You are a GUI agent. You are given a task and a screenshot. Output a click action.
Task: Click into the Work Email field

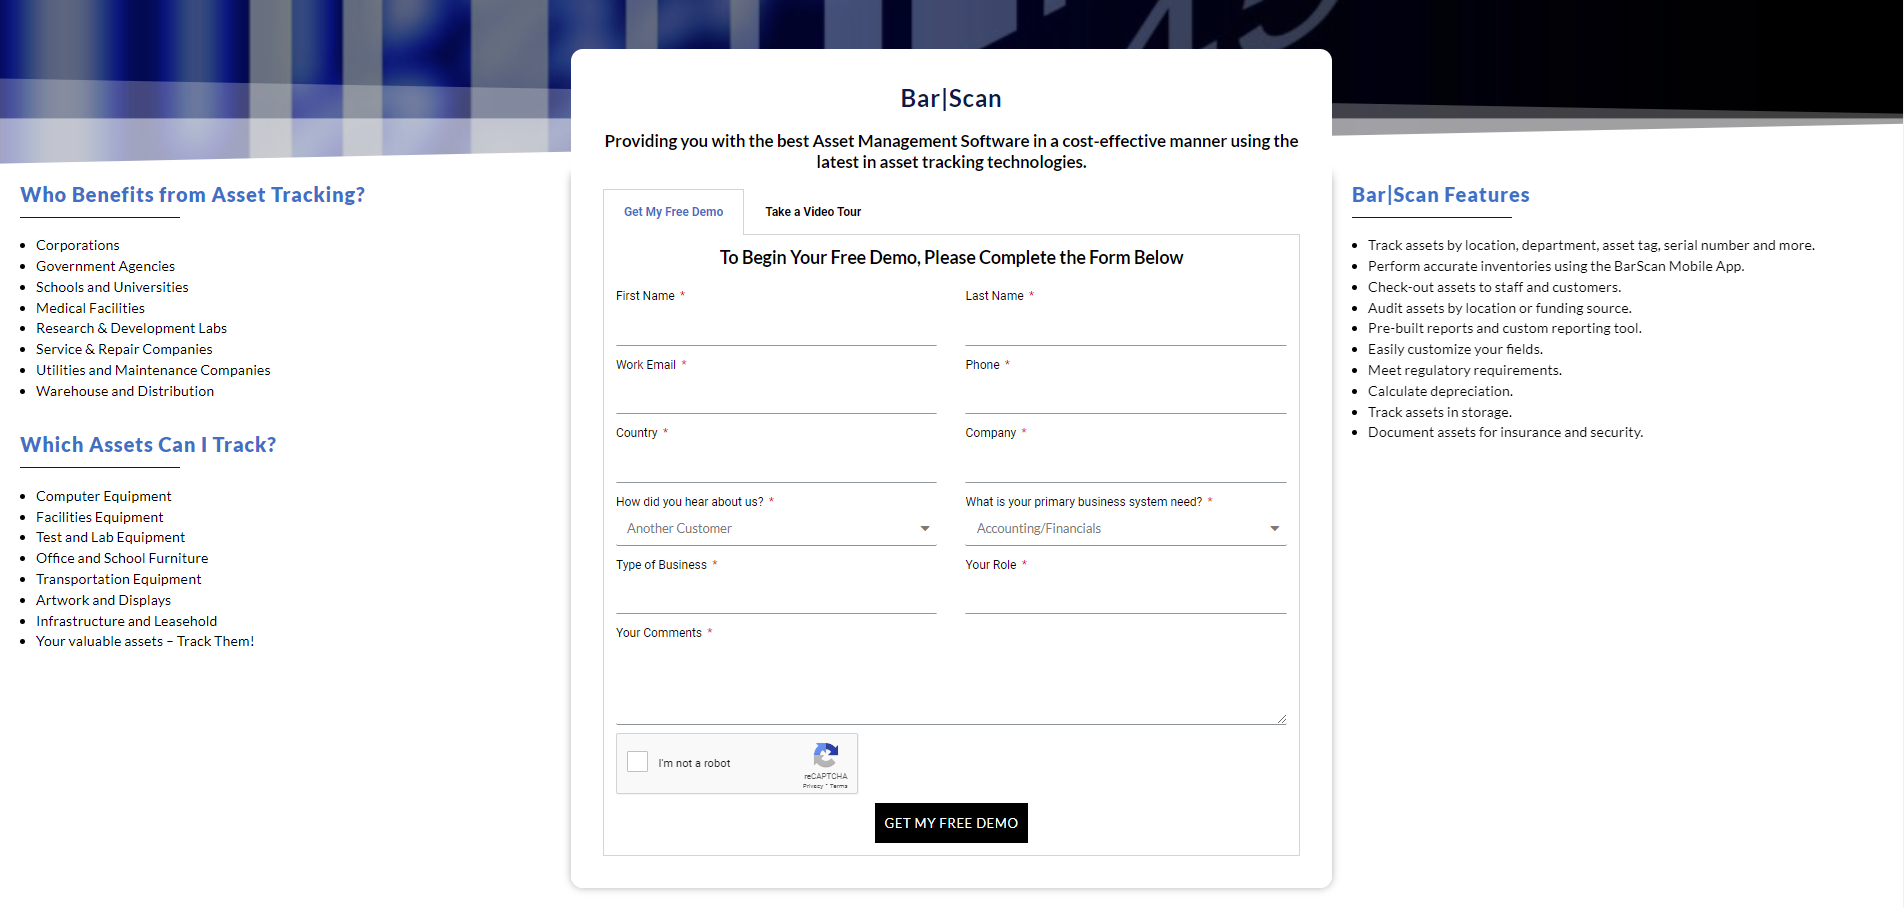pos(776,396)
